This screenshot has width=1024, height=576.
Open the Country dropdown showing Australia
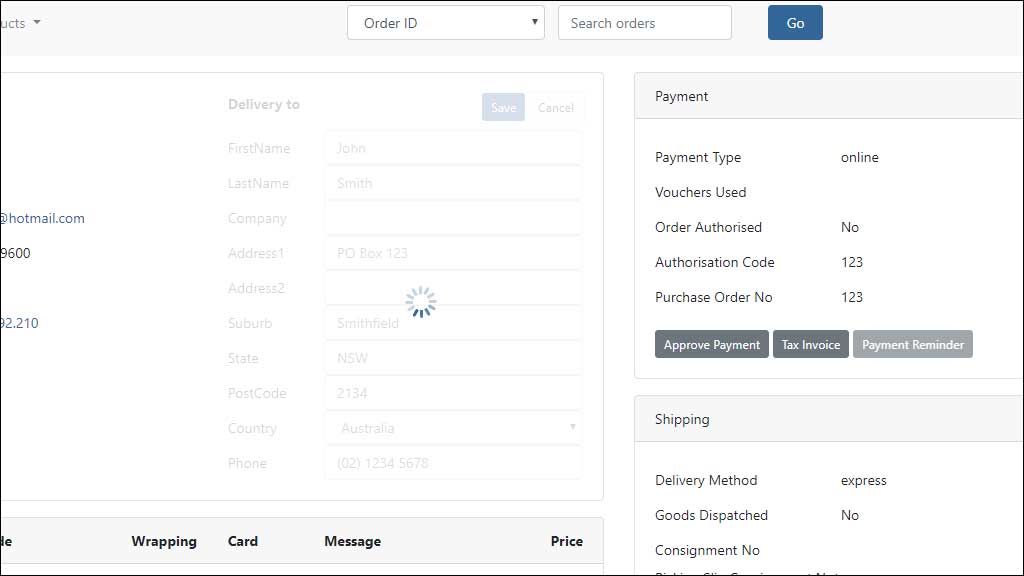[x=453, y=428]
